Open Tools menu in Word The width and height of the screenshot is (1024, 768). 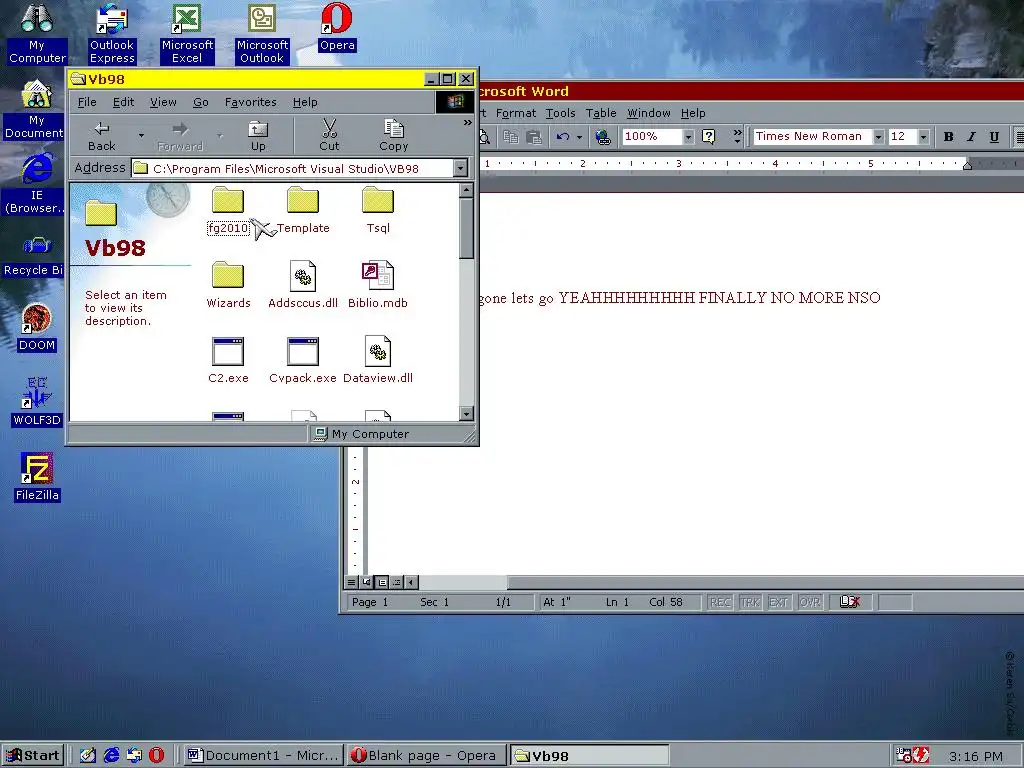(560, 113)
